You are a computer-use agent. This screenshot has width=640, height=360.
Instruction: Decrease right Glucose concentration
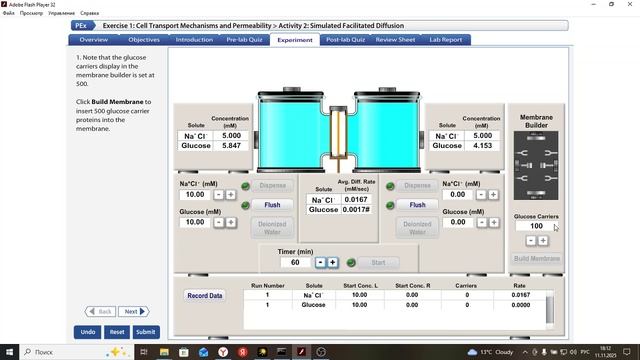(x=482, y=222)
